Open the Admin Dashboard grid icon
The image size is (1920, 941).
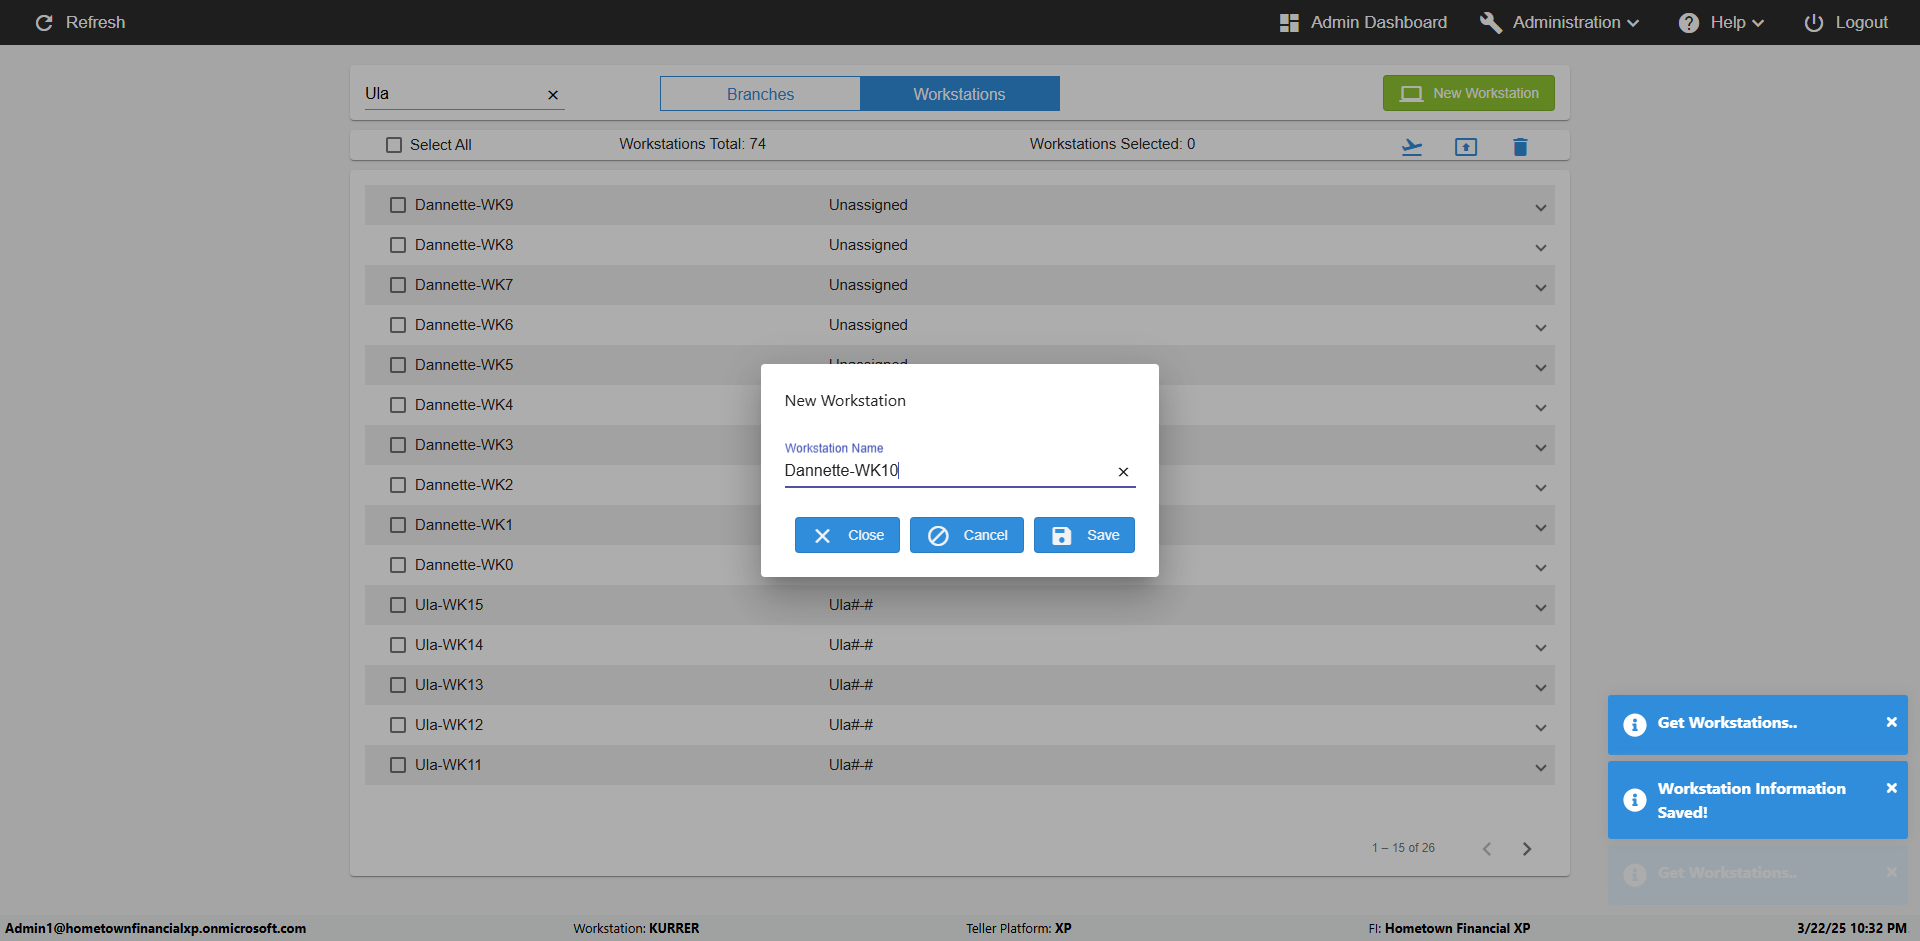click(1289, 22)
